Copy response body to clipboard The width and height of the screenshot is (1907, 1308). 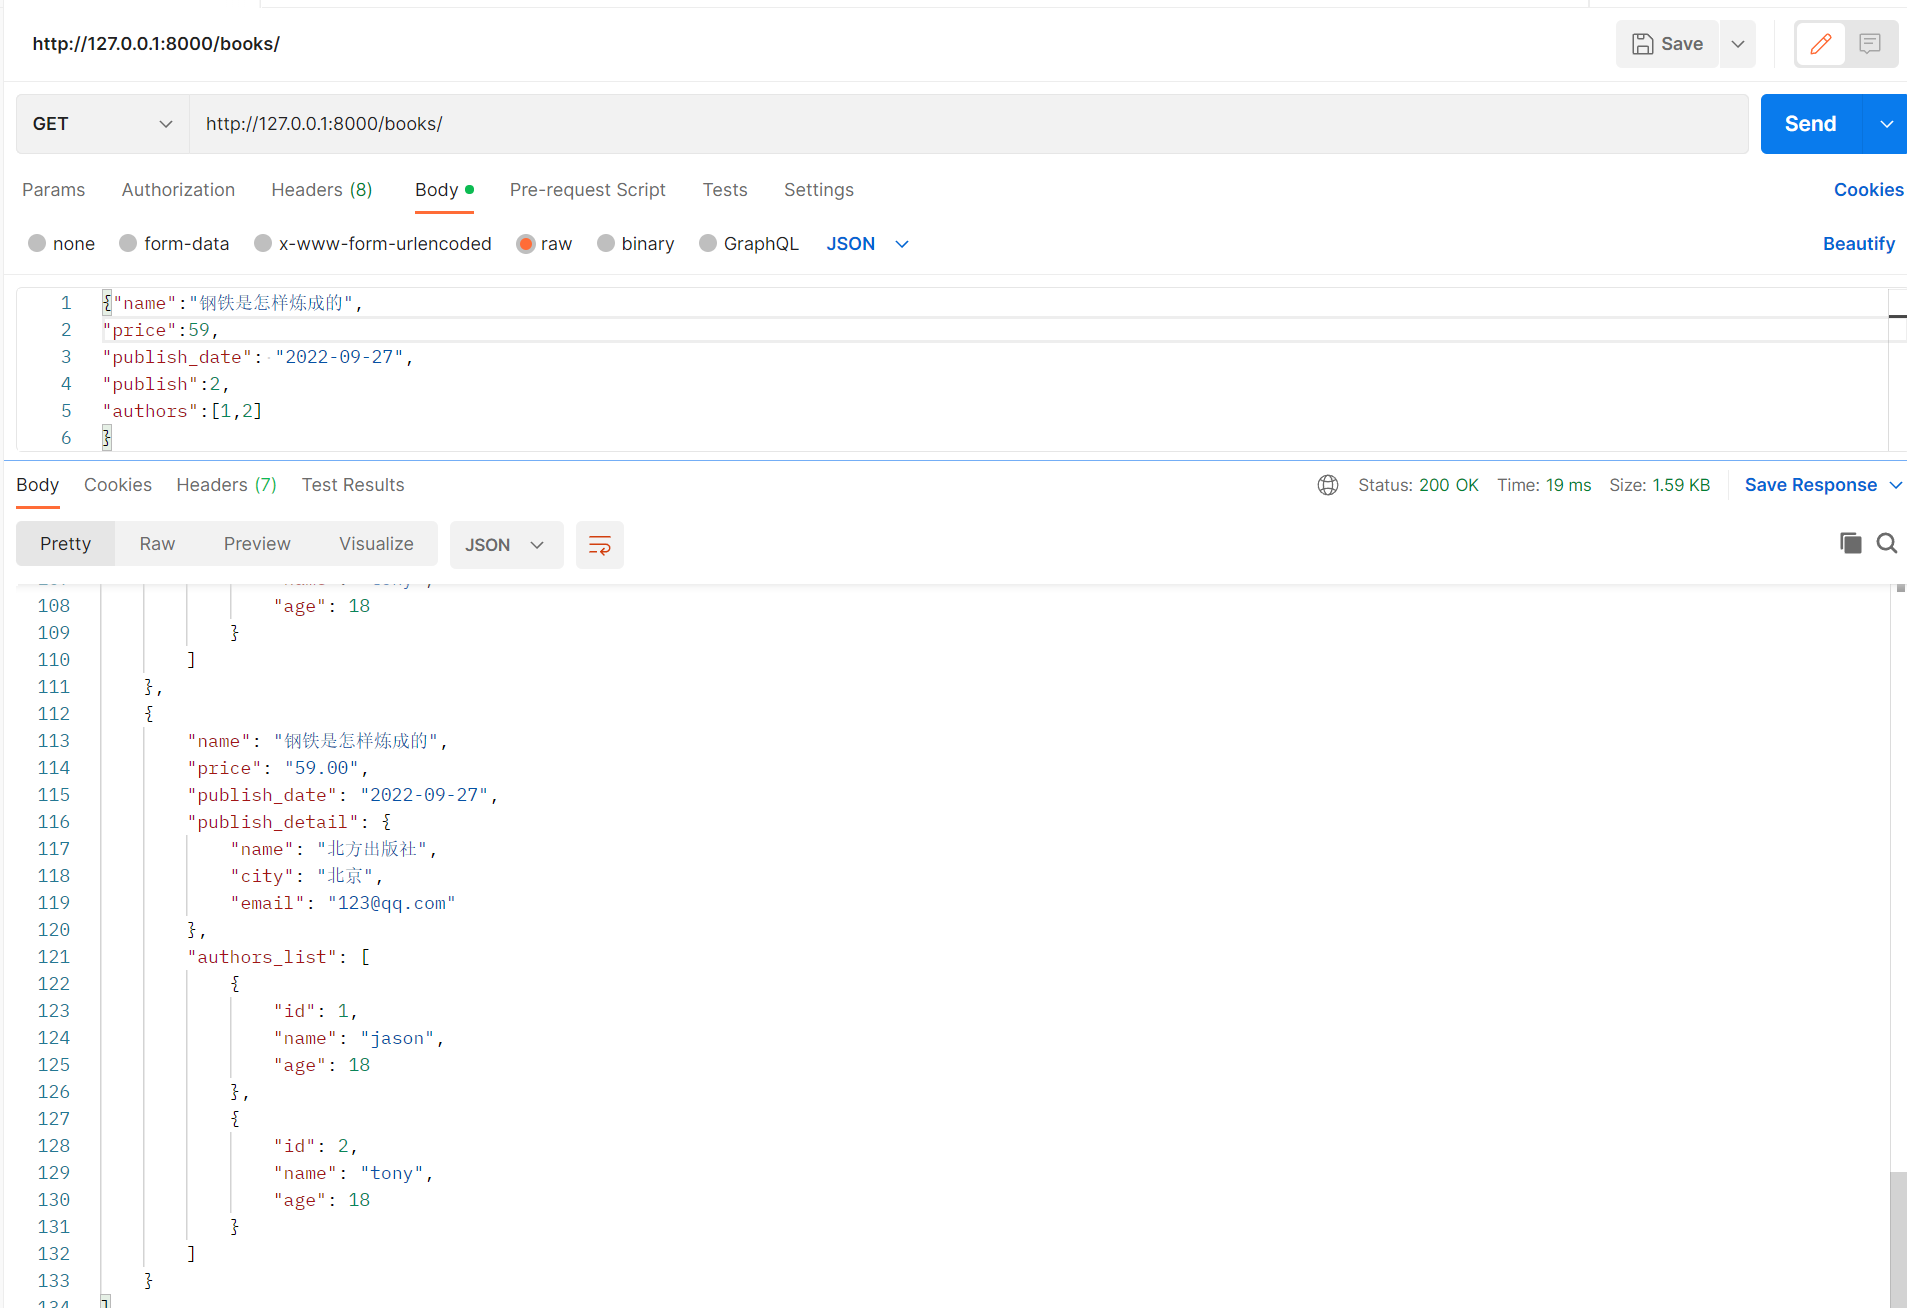tap(1850, 543)
